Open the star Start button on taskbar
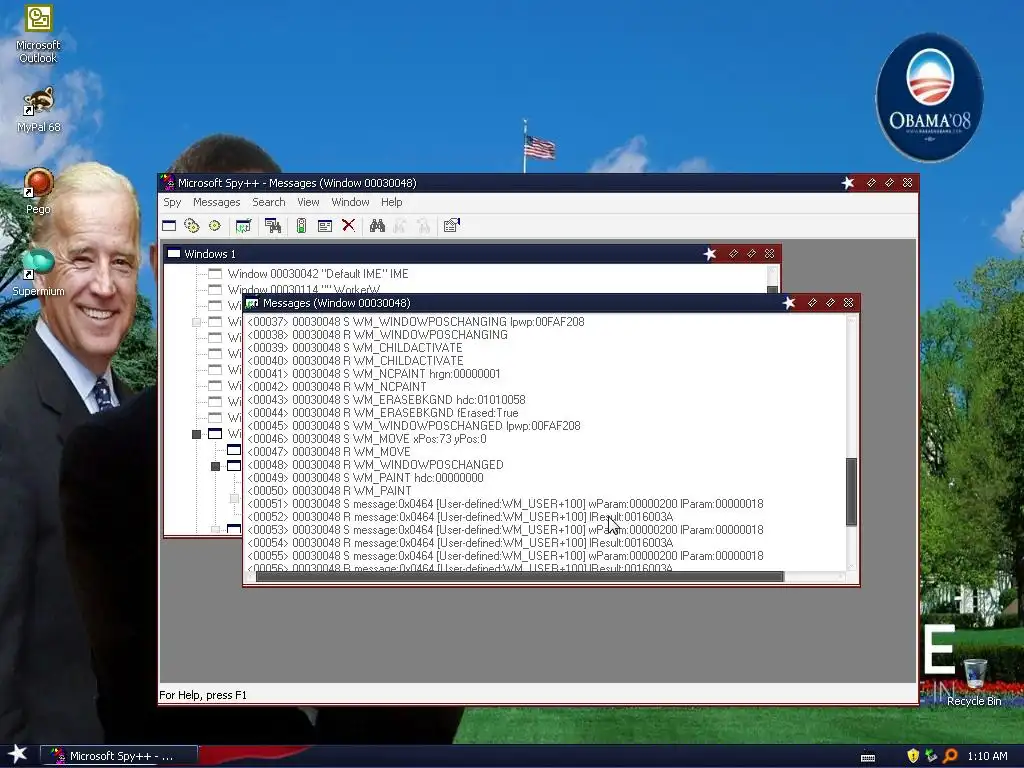 [18, 755]
